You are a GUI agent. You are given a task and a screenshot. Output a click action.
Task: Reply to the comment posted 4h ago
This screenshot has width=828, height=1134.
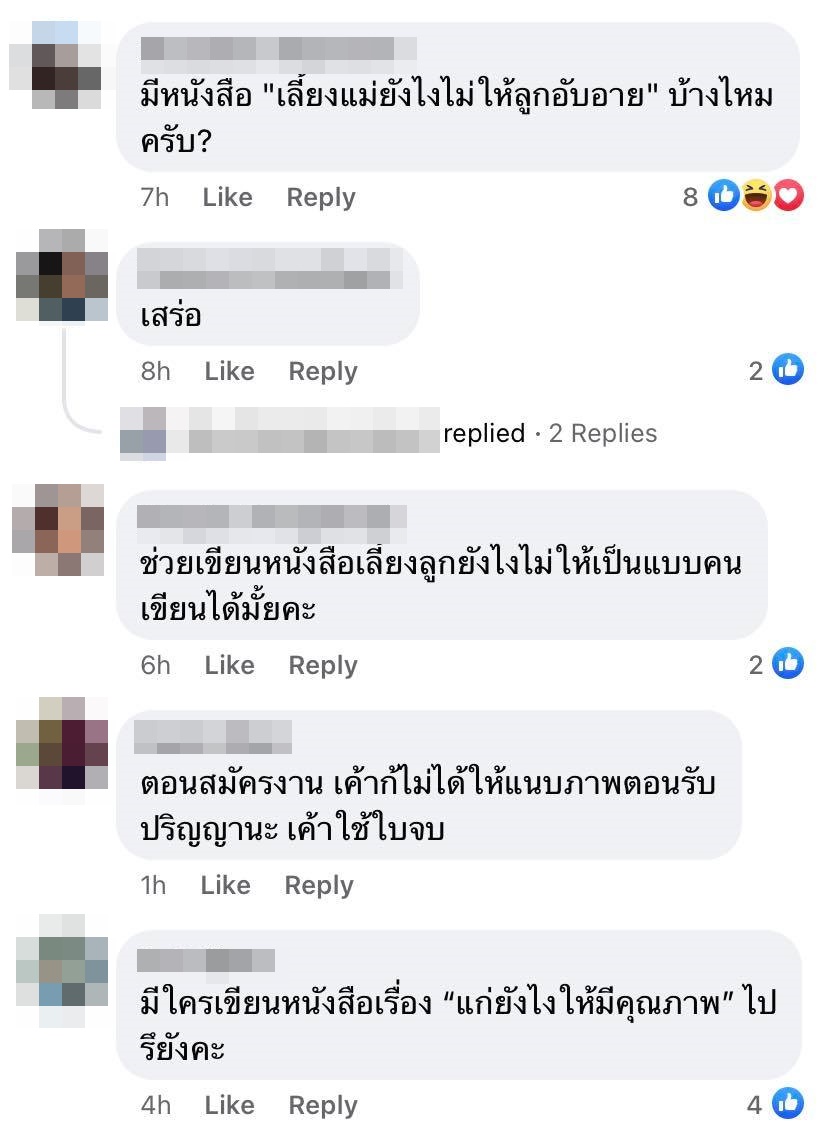pos(323,1105)
